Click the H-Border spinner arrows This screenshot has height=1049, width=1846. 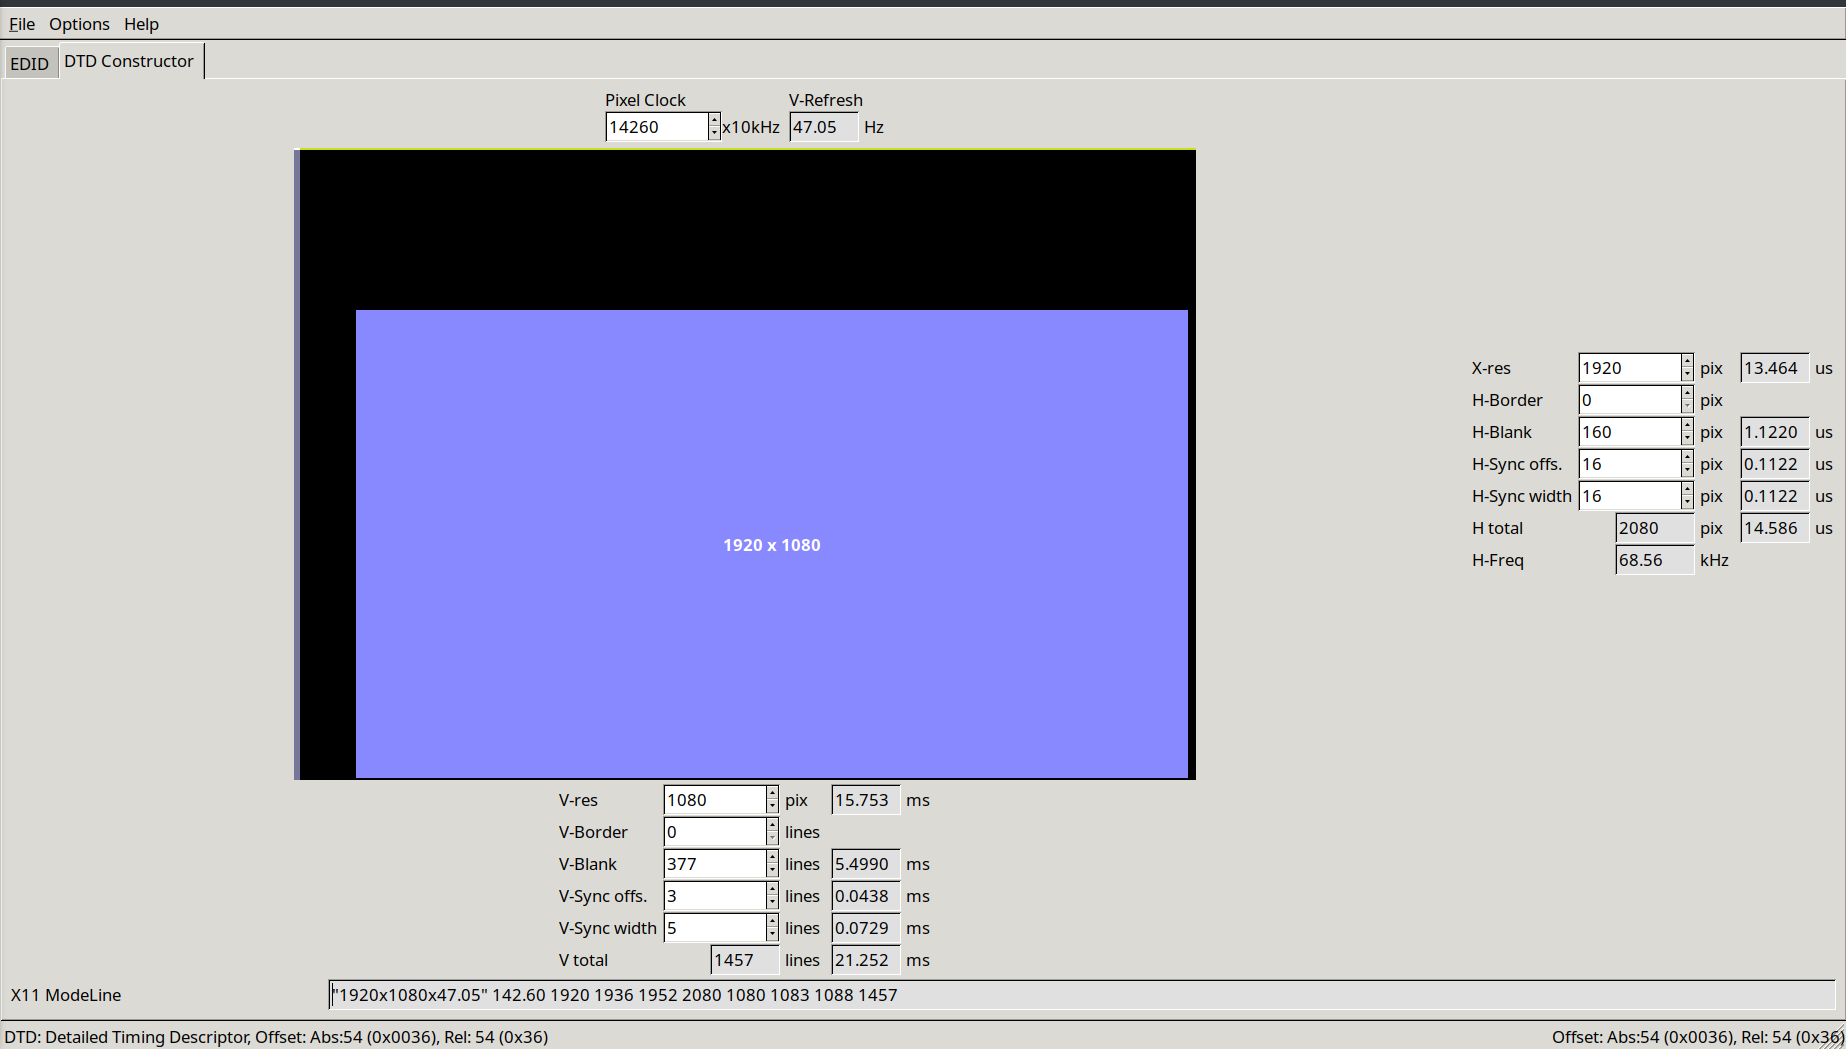tap(1688, 400)
